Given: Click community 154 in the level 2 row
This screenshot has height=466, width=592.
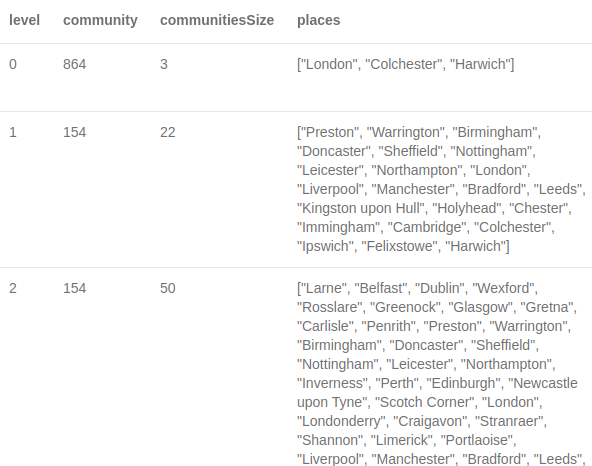Looking at the screenshot, I should click(74, 289).
